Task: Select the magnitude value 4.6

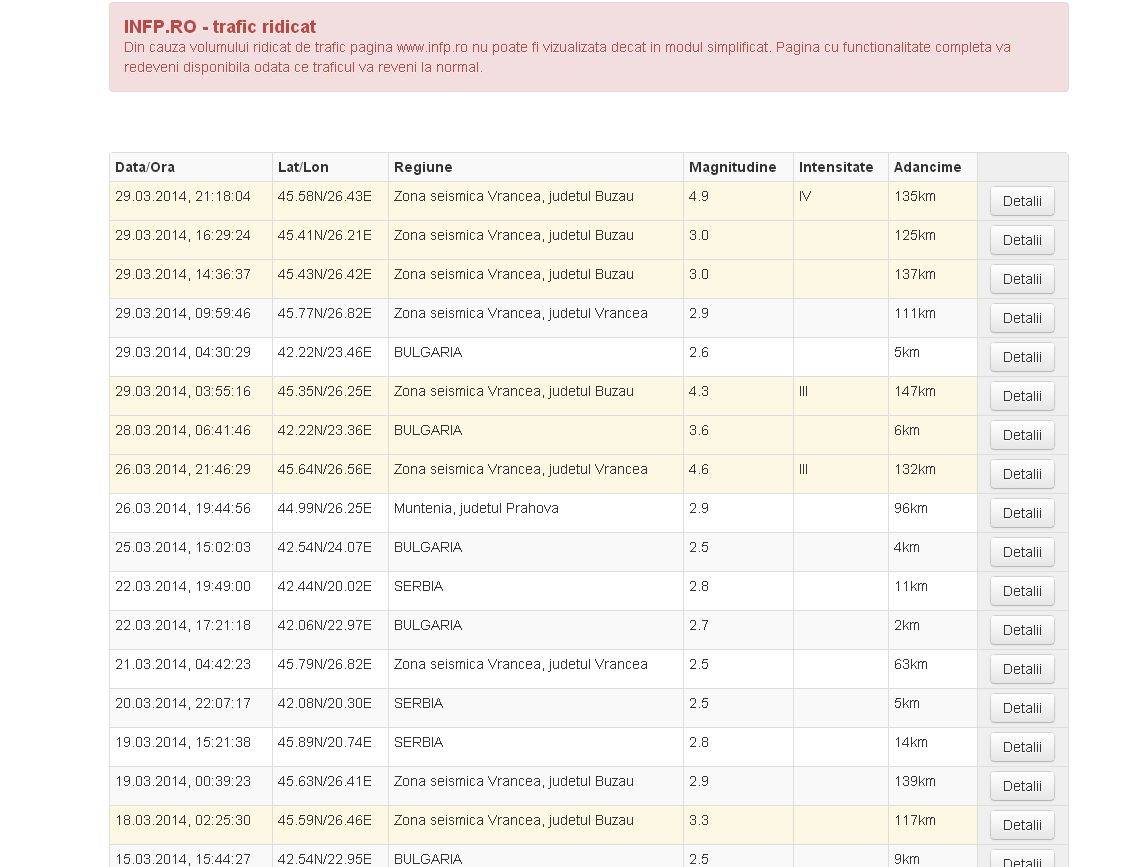Action: point(699,469)
